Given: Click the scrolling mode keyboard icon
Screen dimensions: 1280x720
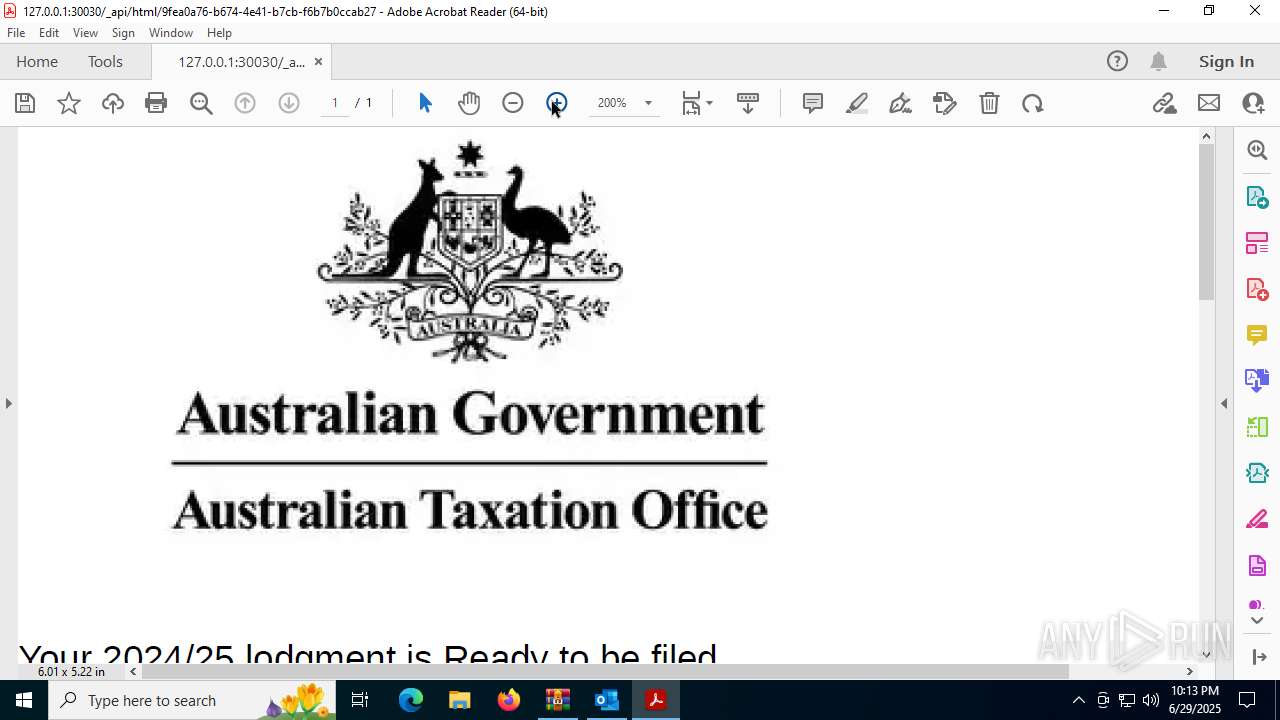Looking at the screenshot, I should [x=748, y=103].
